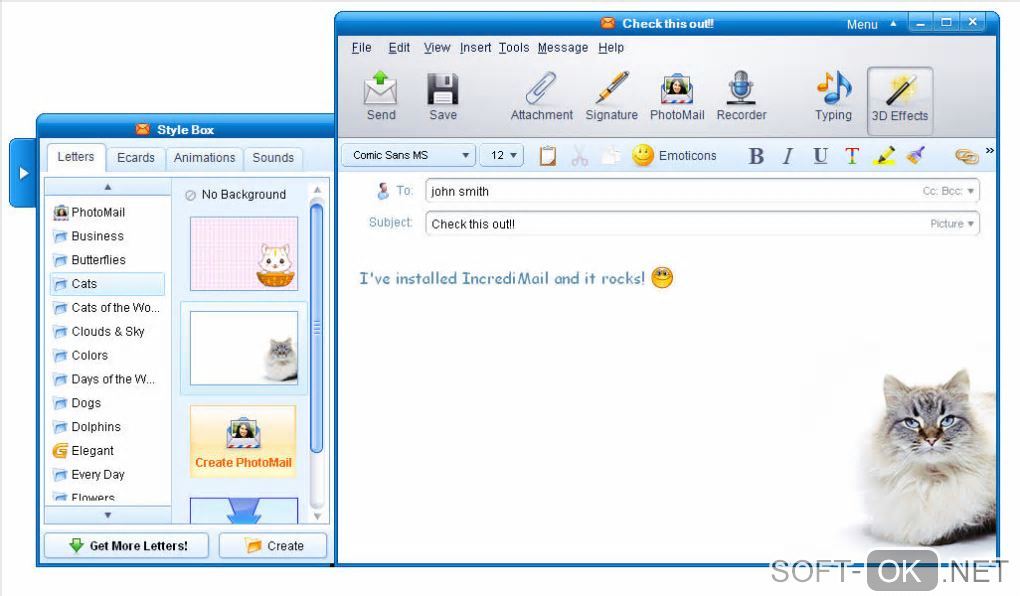Open the Insert menu
Image resolution: width=1020 pixels, height=596 pixels.
[x=476, y=47]
